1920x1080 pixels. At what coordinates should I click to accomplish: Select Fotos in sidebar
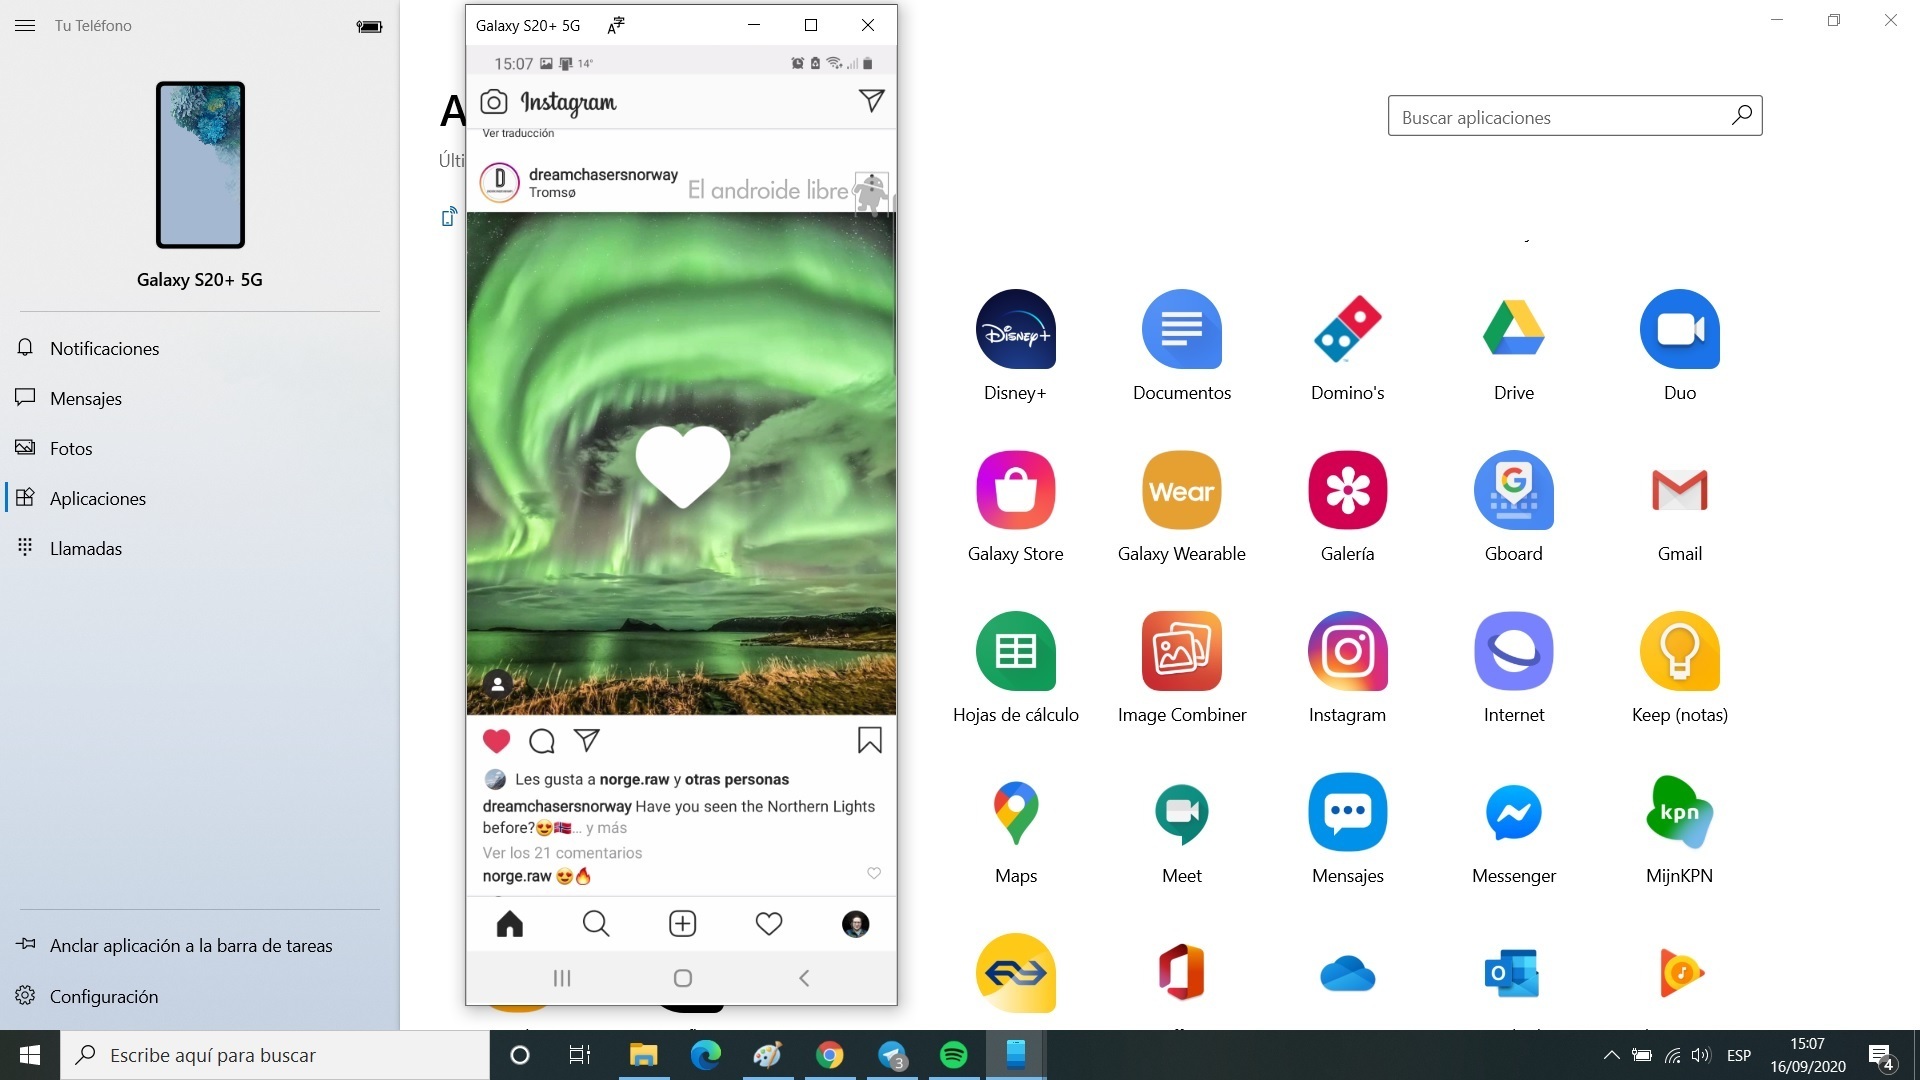click(200, 448)
